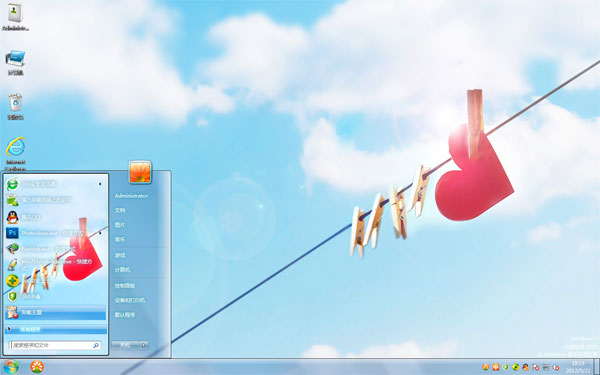This screenshot has width=600, height=375.
Task: Click the orange house tray icon
Action: [x=486, y=367]
